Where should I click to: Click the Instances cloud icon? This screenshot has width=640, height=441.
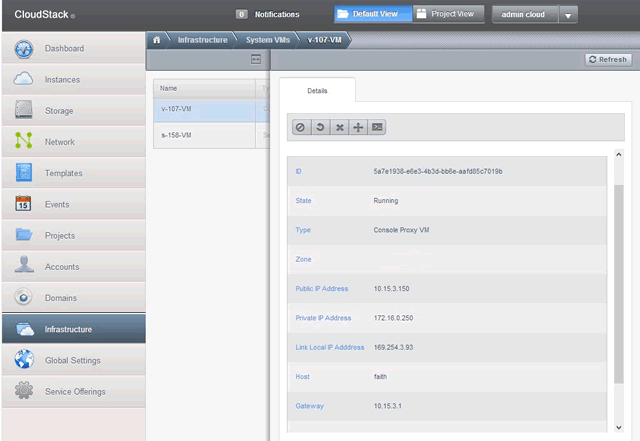pyautogui.click(x=24, y=78)
